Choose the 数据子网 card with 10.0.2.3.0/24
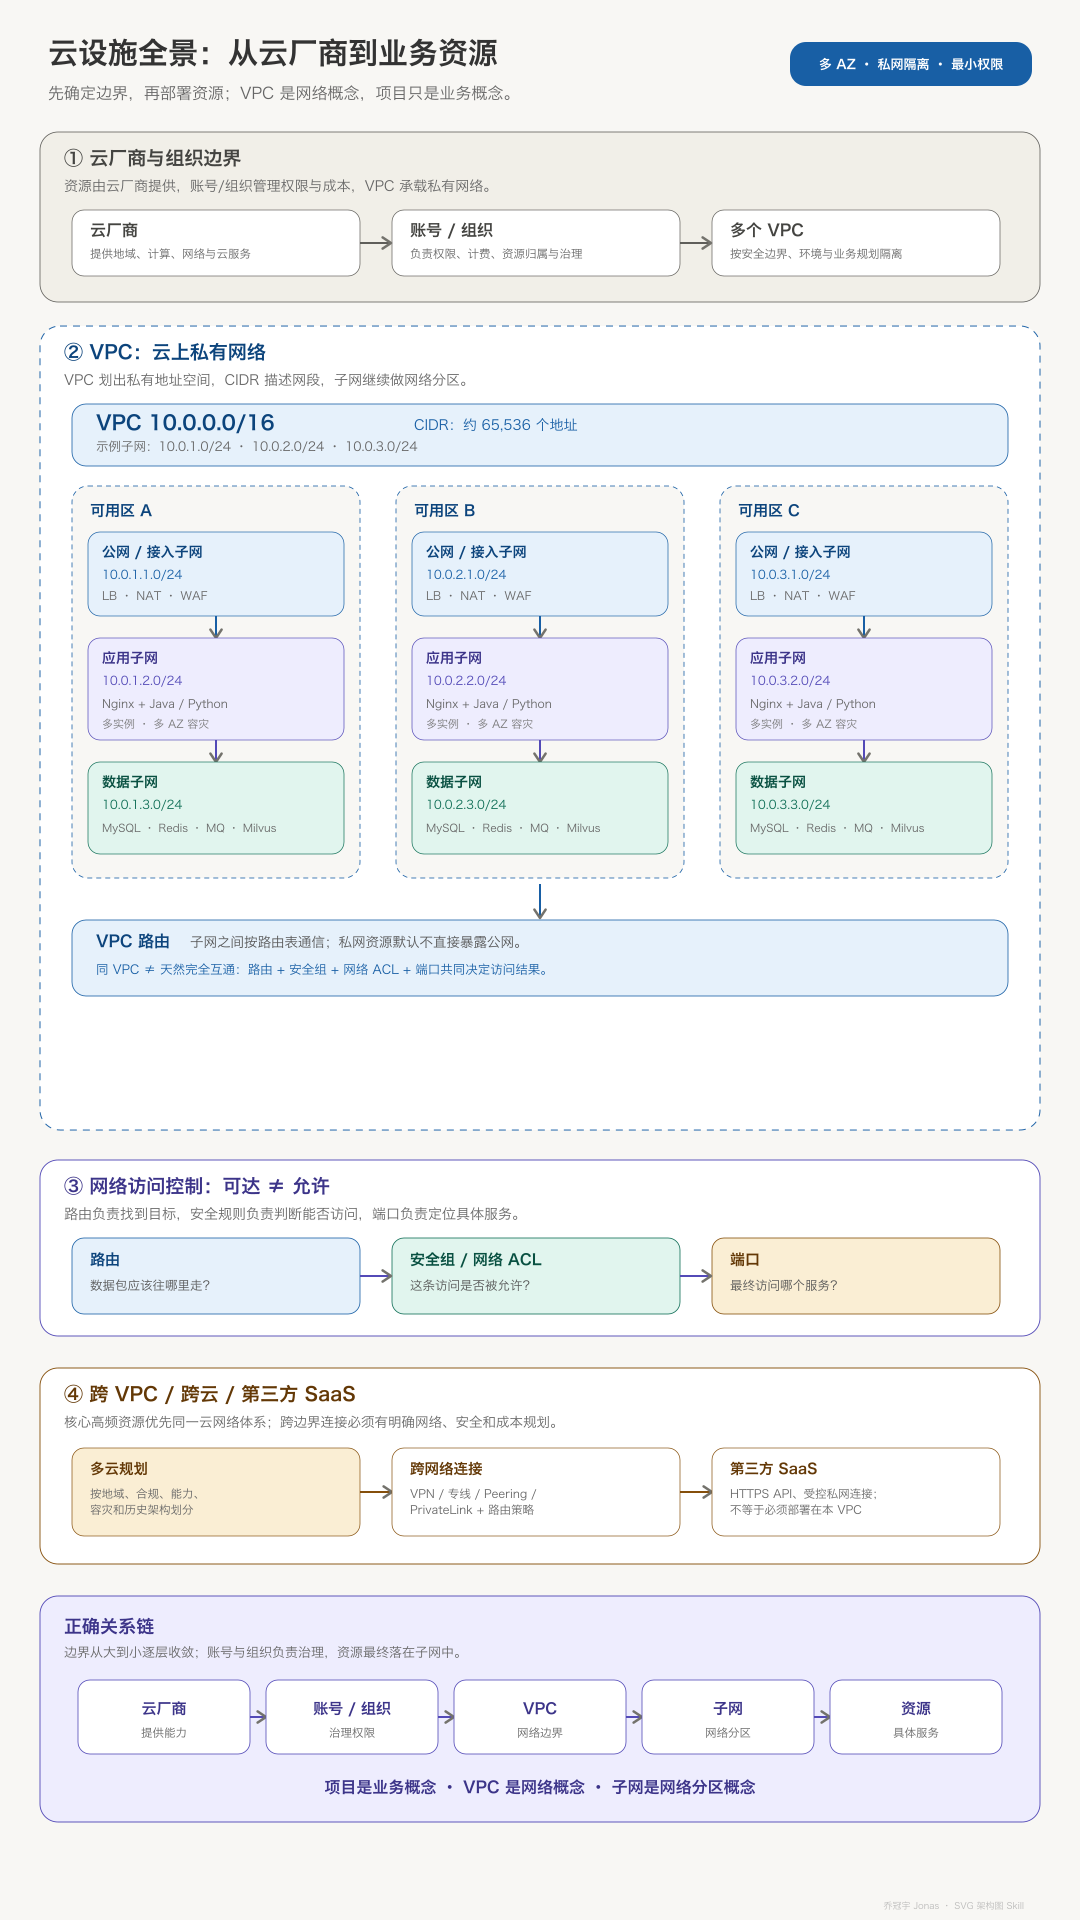Viewport: 1080px width, 1920px height. point(540,808)
